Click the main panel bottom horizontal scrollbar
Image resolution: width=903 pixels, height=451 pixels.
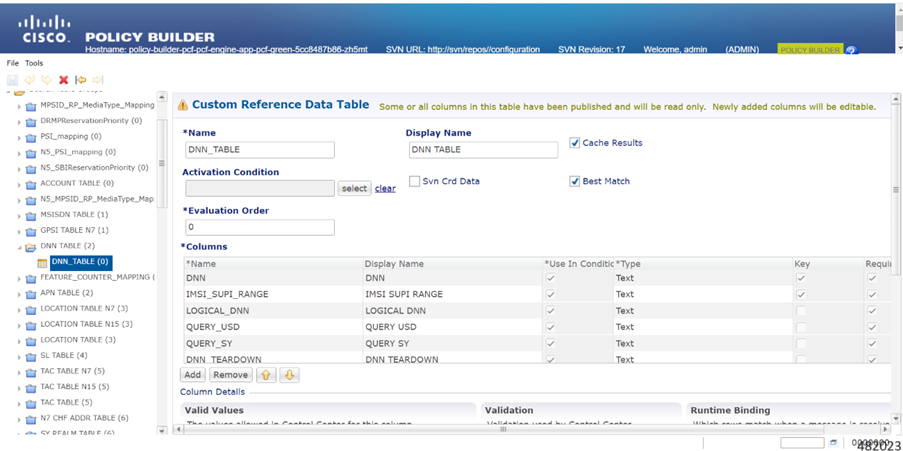click(504, 429)
